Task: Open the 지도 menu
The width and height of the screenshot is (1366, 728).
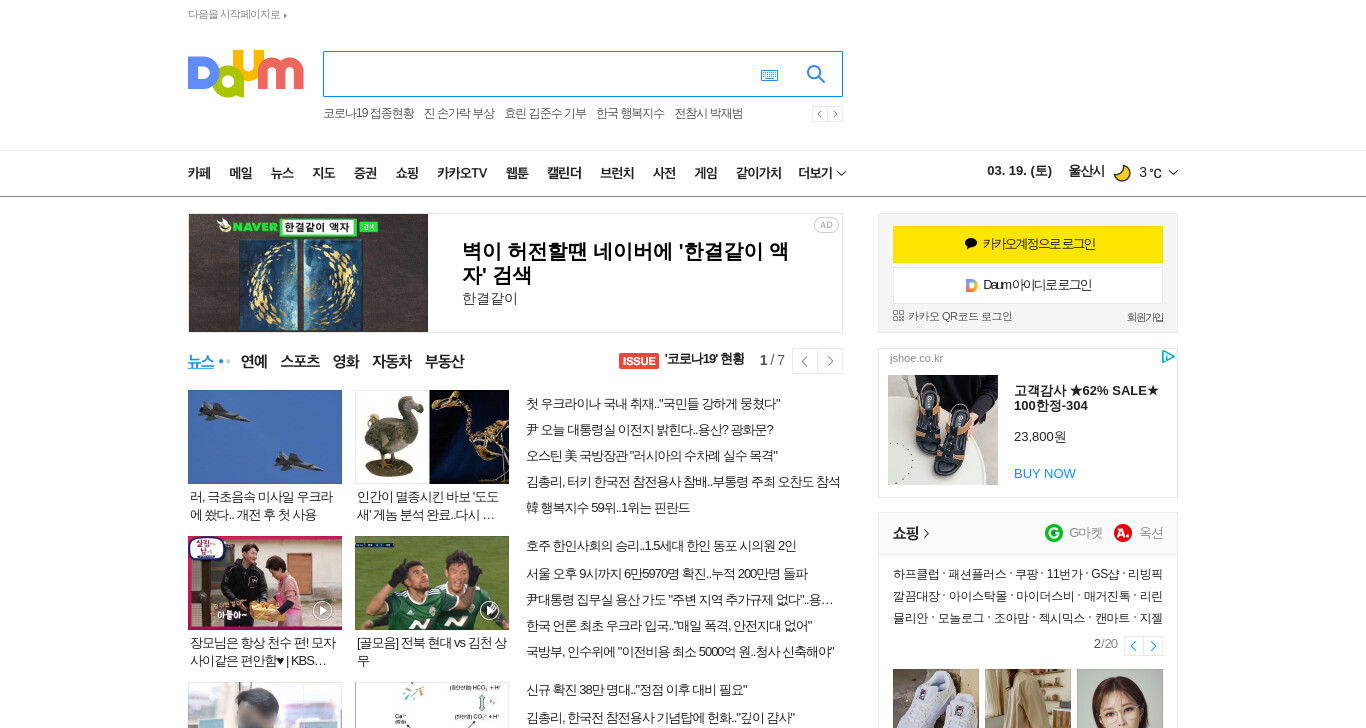Action: [324, 173]
